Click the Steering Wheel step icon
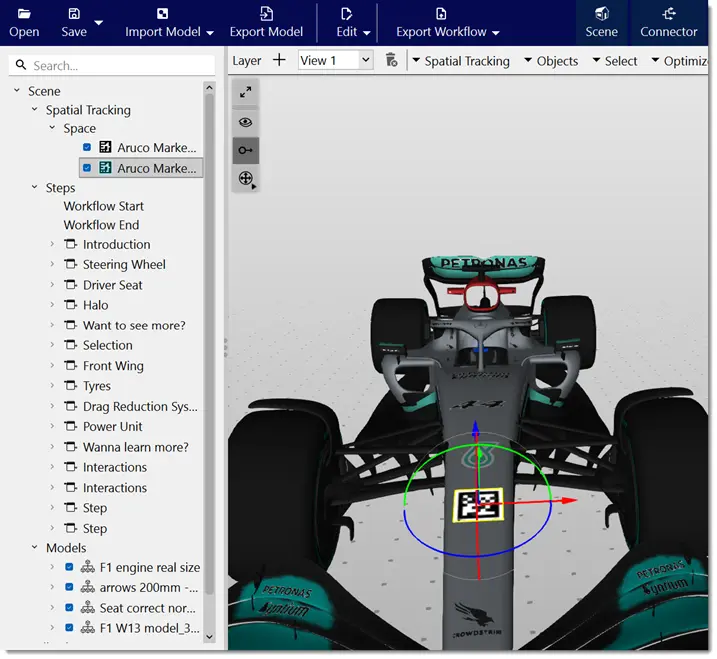 (70, 264)
